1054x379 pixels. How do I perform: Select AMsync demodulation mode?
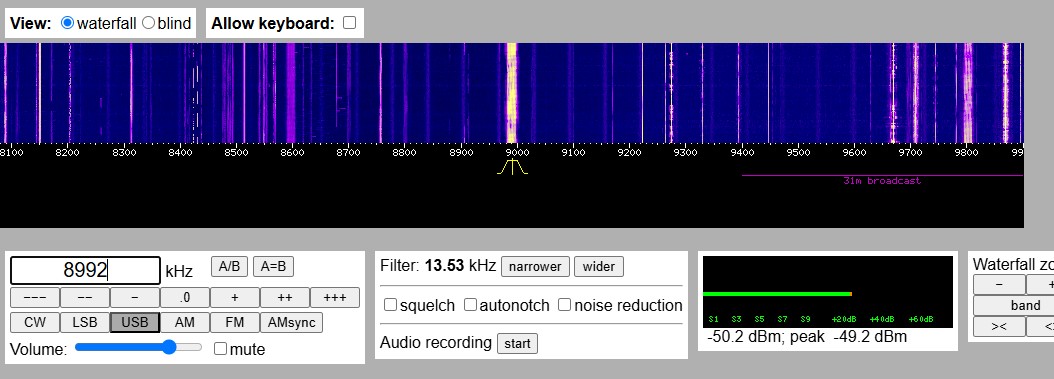click(x=291, y=323)
